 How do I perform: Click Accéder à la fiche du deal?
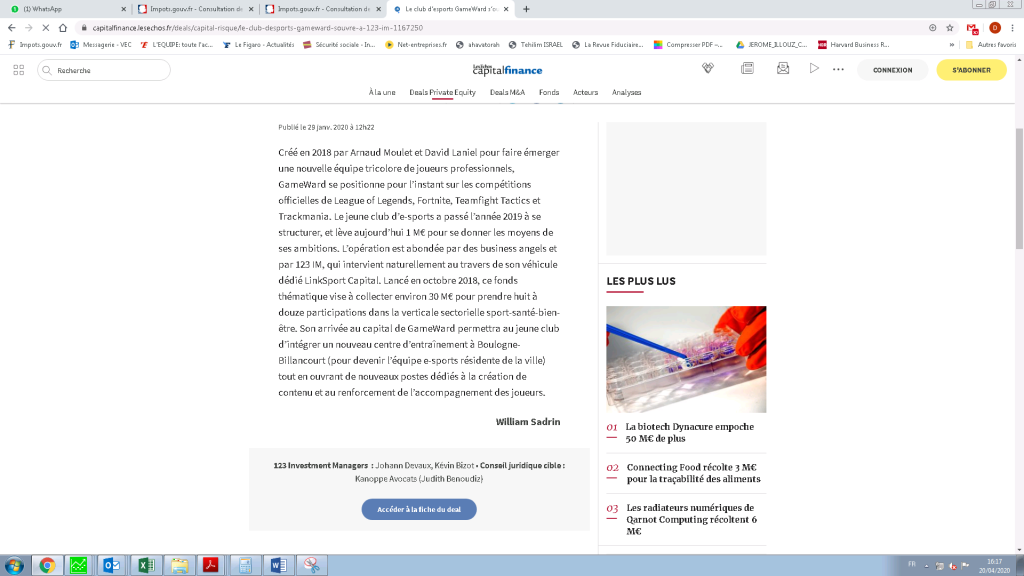pos(419,509)
